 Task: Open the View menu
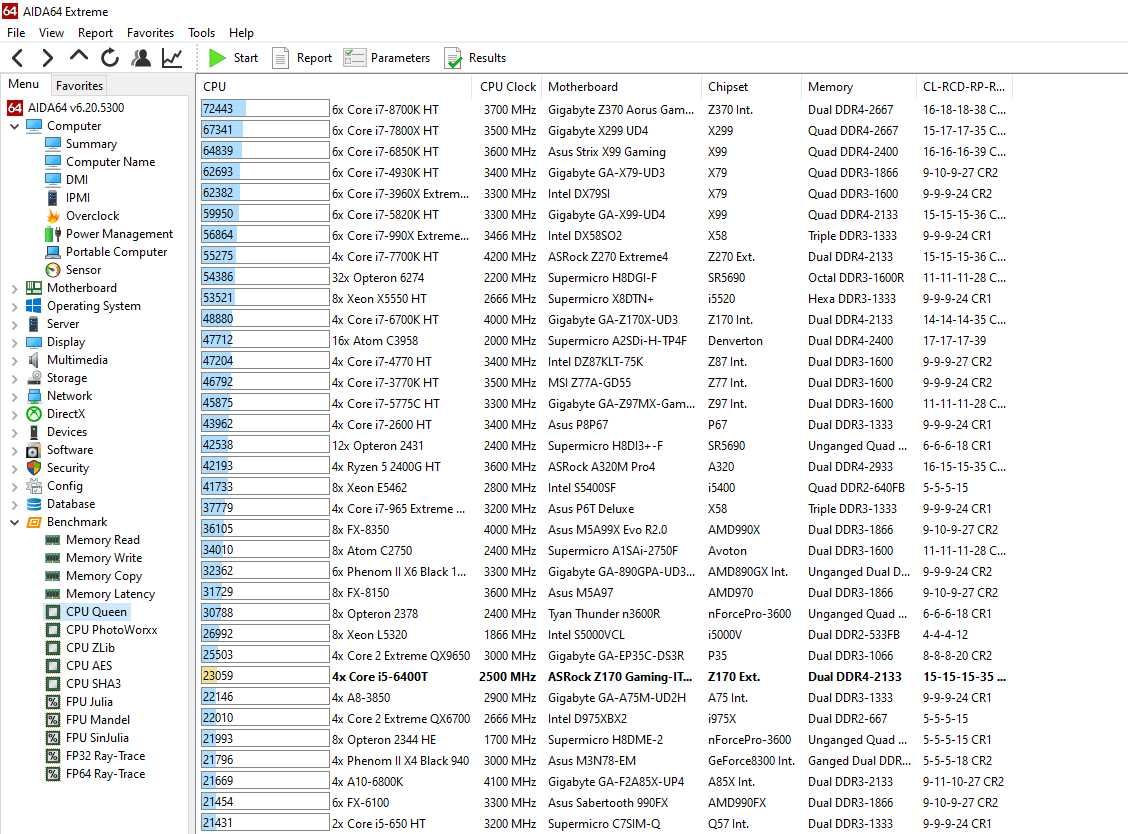coord(51,32)
